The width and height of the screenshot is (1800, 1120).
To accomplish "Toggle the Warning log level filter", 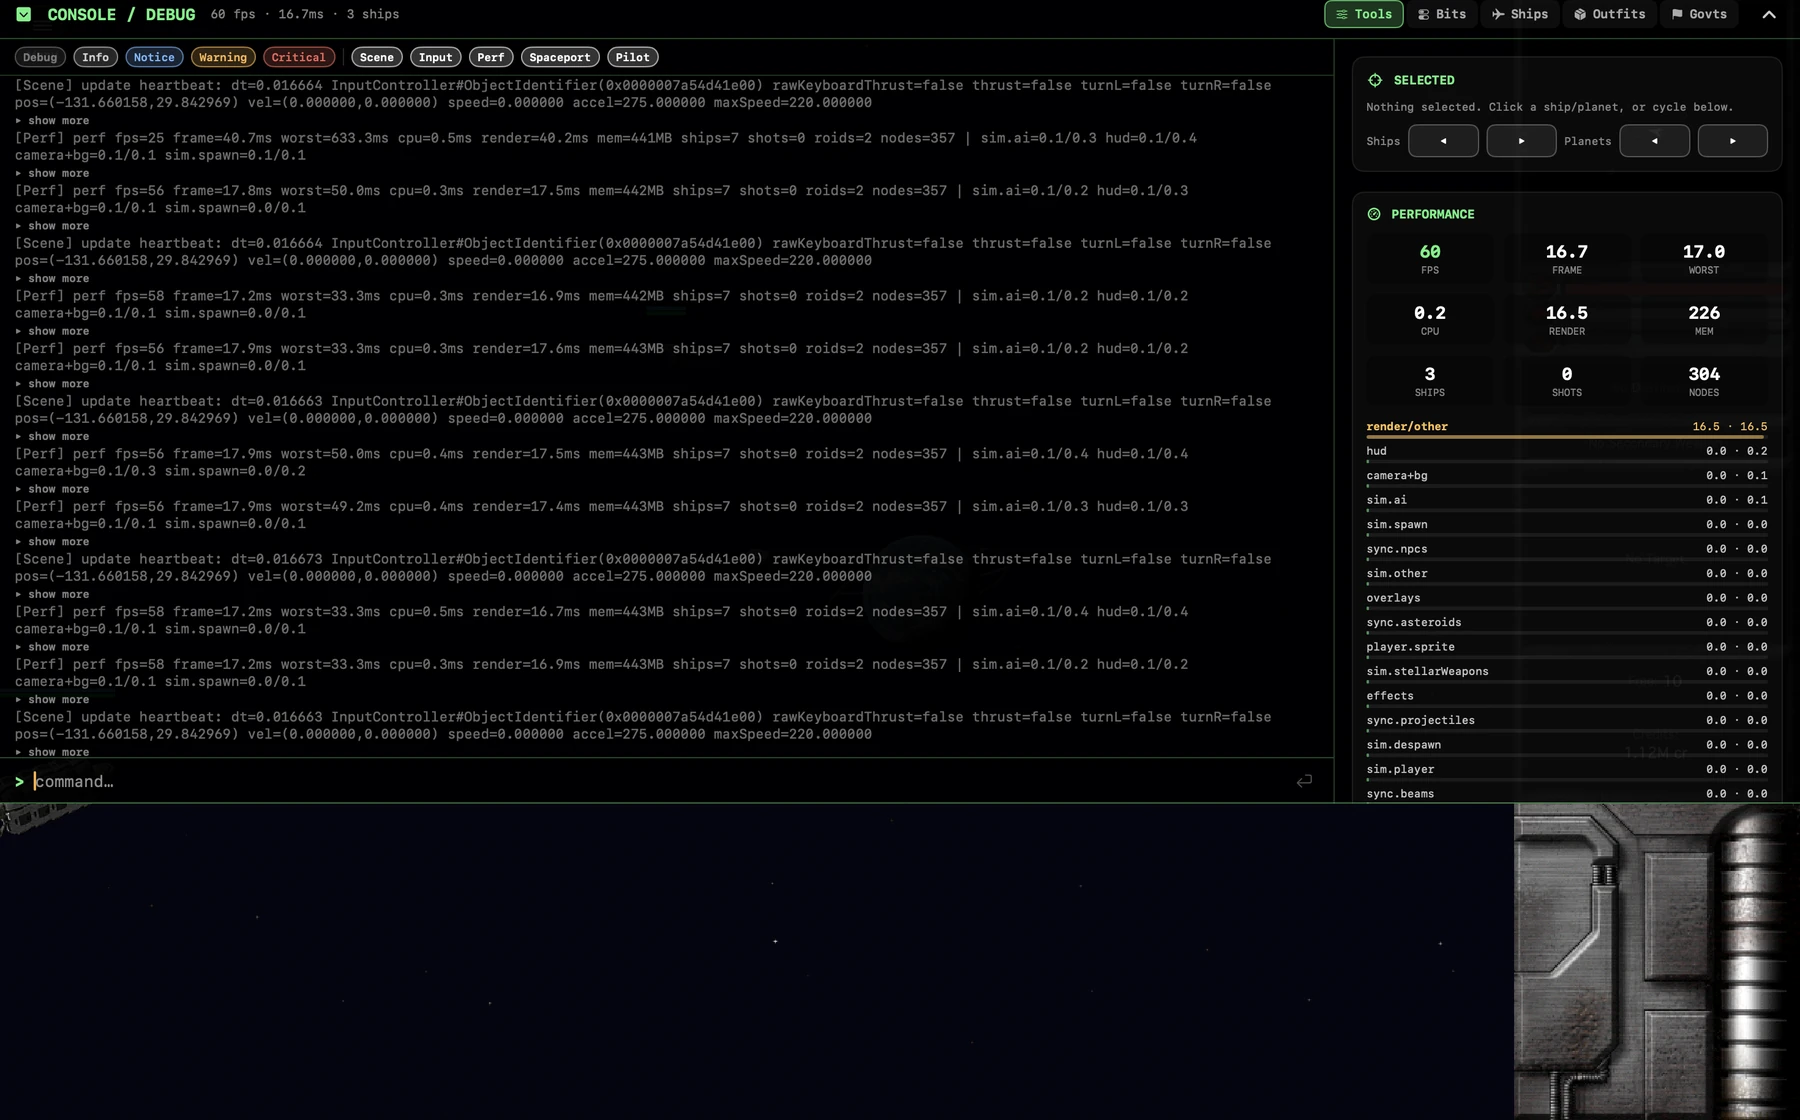I will click(223, 57).
